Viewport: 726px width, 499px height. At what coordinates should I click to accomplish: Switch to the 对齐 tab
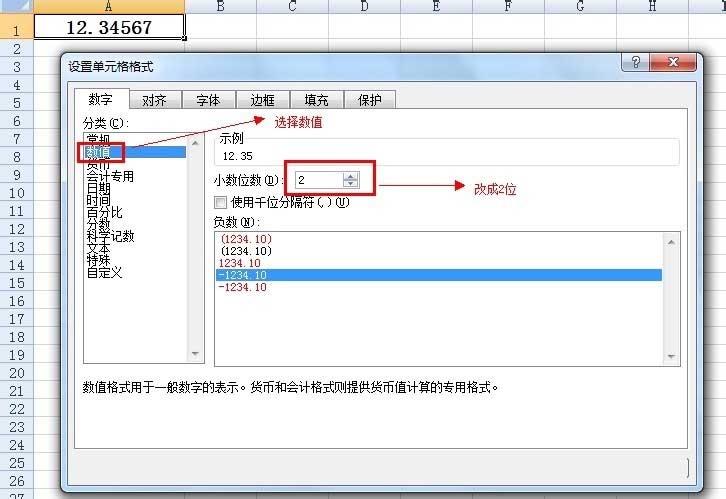click(154, 100)
